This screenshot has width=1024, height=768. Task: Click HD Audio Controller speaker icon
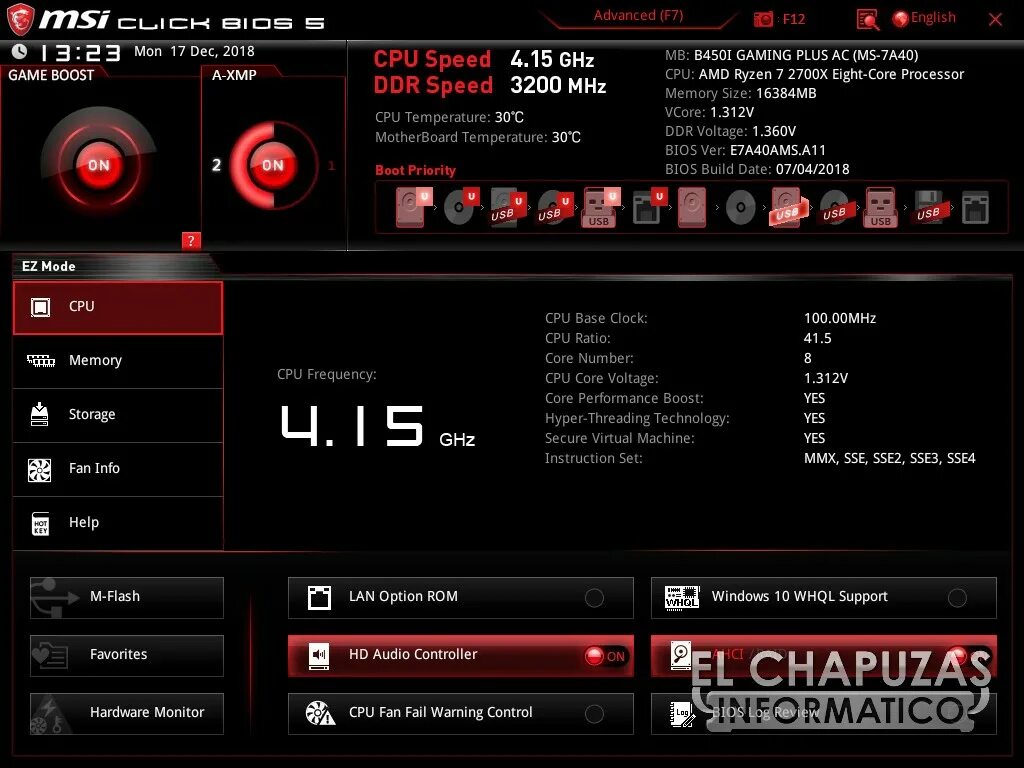coord(319,656)
